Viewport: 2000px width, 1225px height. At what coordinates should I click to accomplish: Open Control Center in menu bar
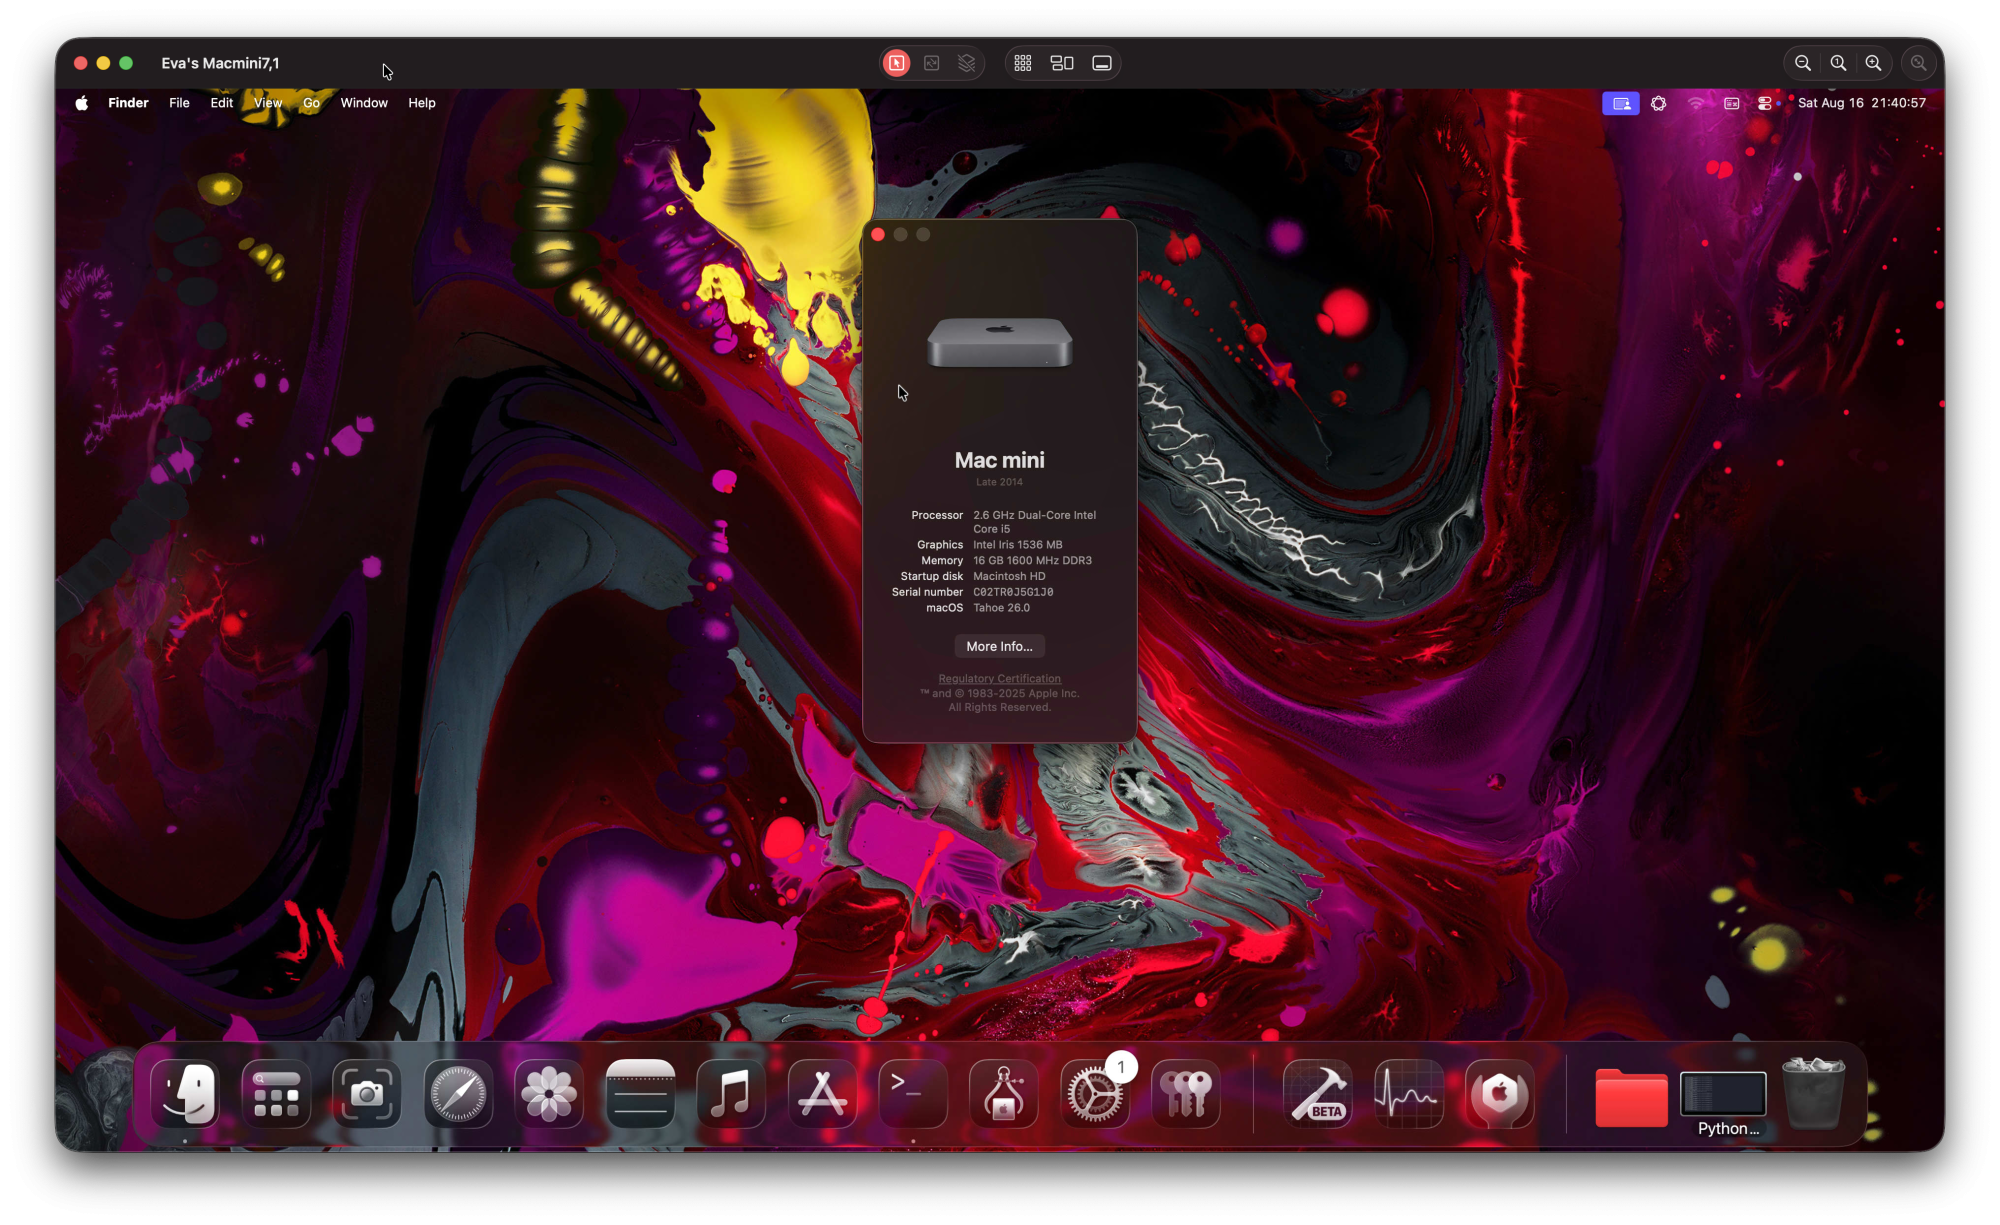pyautogui.click(x=1765, y=103)
